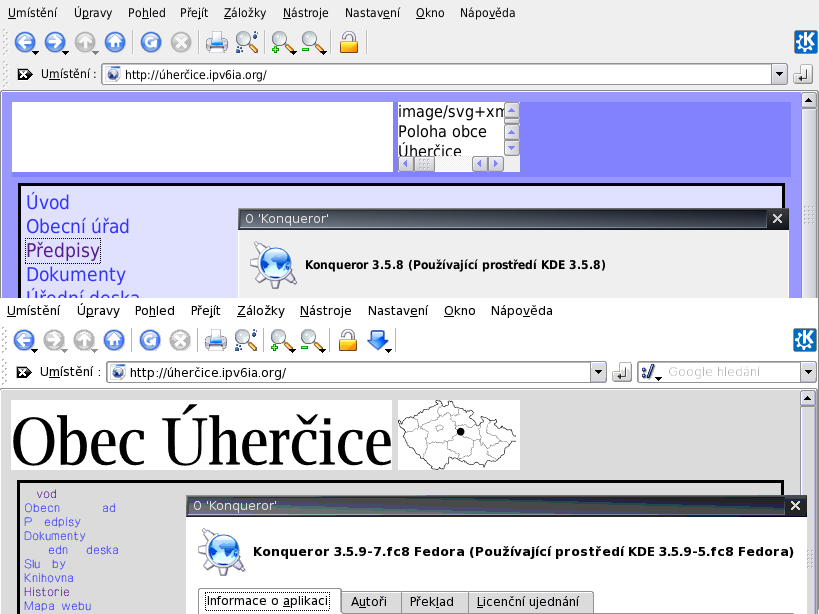Open the Knihovna link in the lower page
This screenshot has width=819, height=614.
(49, 578)
